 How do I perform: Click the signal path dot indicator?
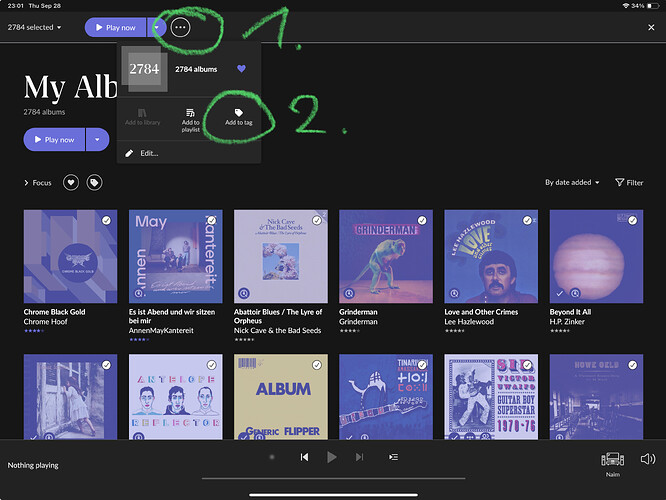pyautogui.click(x=272, y=457)
